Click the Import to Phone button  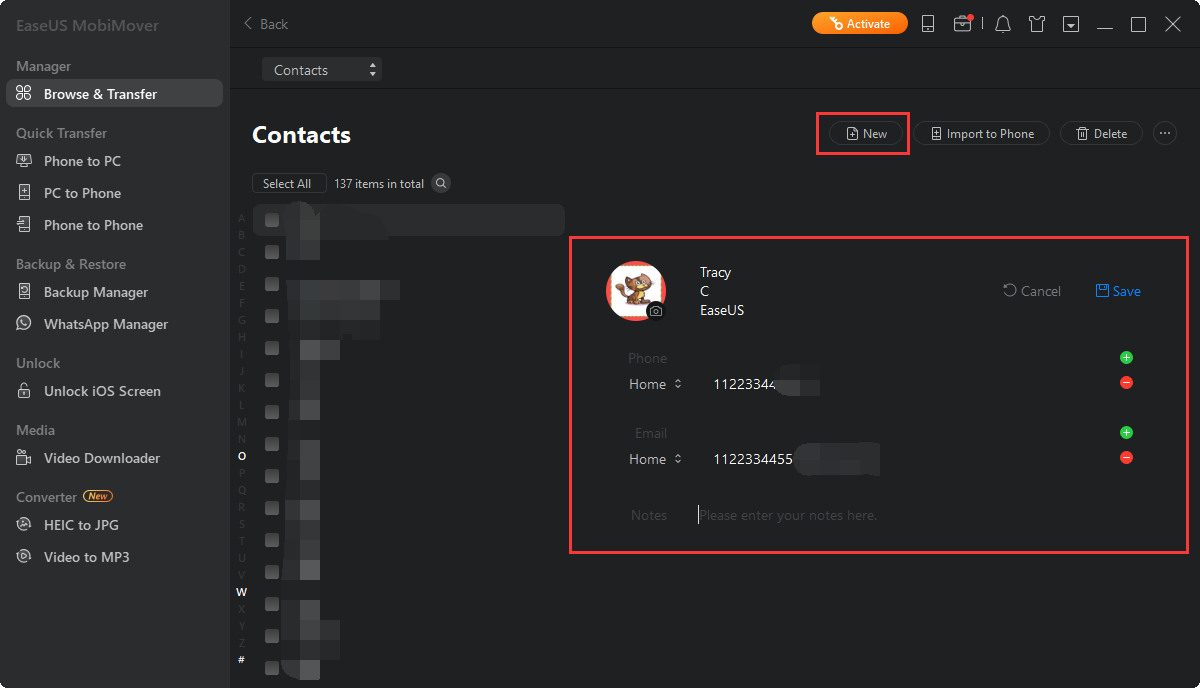click(981, 133)
